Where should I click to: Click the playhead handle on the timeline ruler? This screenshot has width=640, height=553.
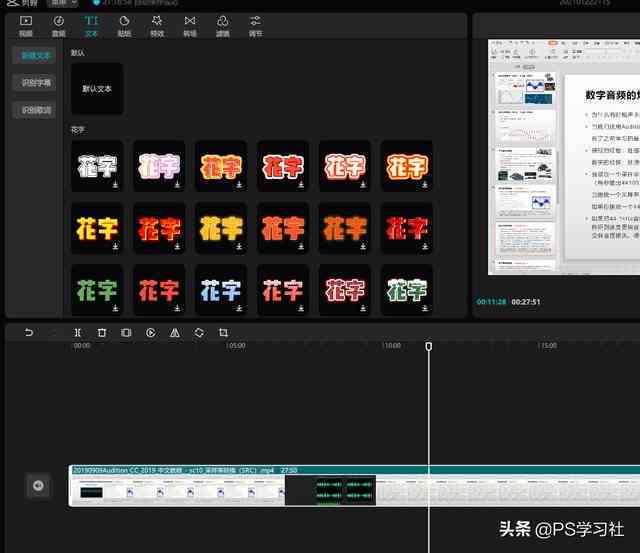429,346
